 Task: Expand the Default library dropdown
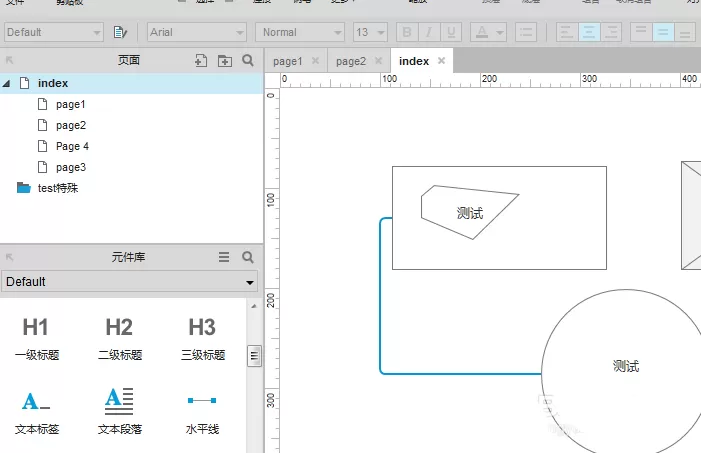click(130, 282)
